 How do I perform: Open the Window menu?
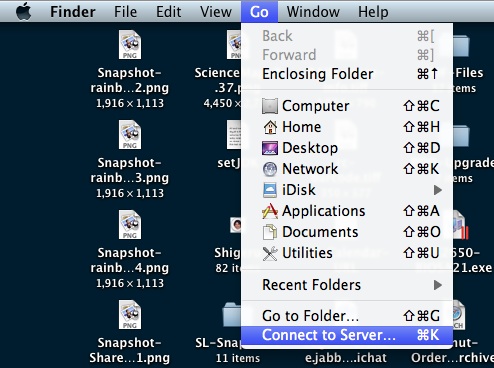coord(313,12)
